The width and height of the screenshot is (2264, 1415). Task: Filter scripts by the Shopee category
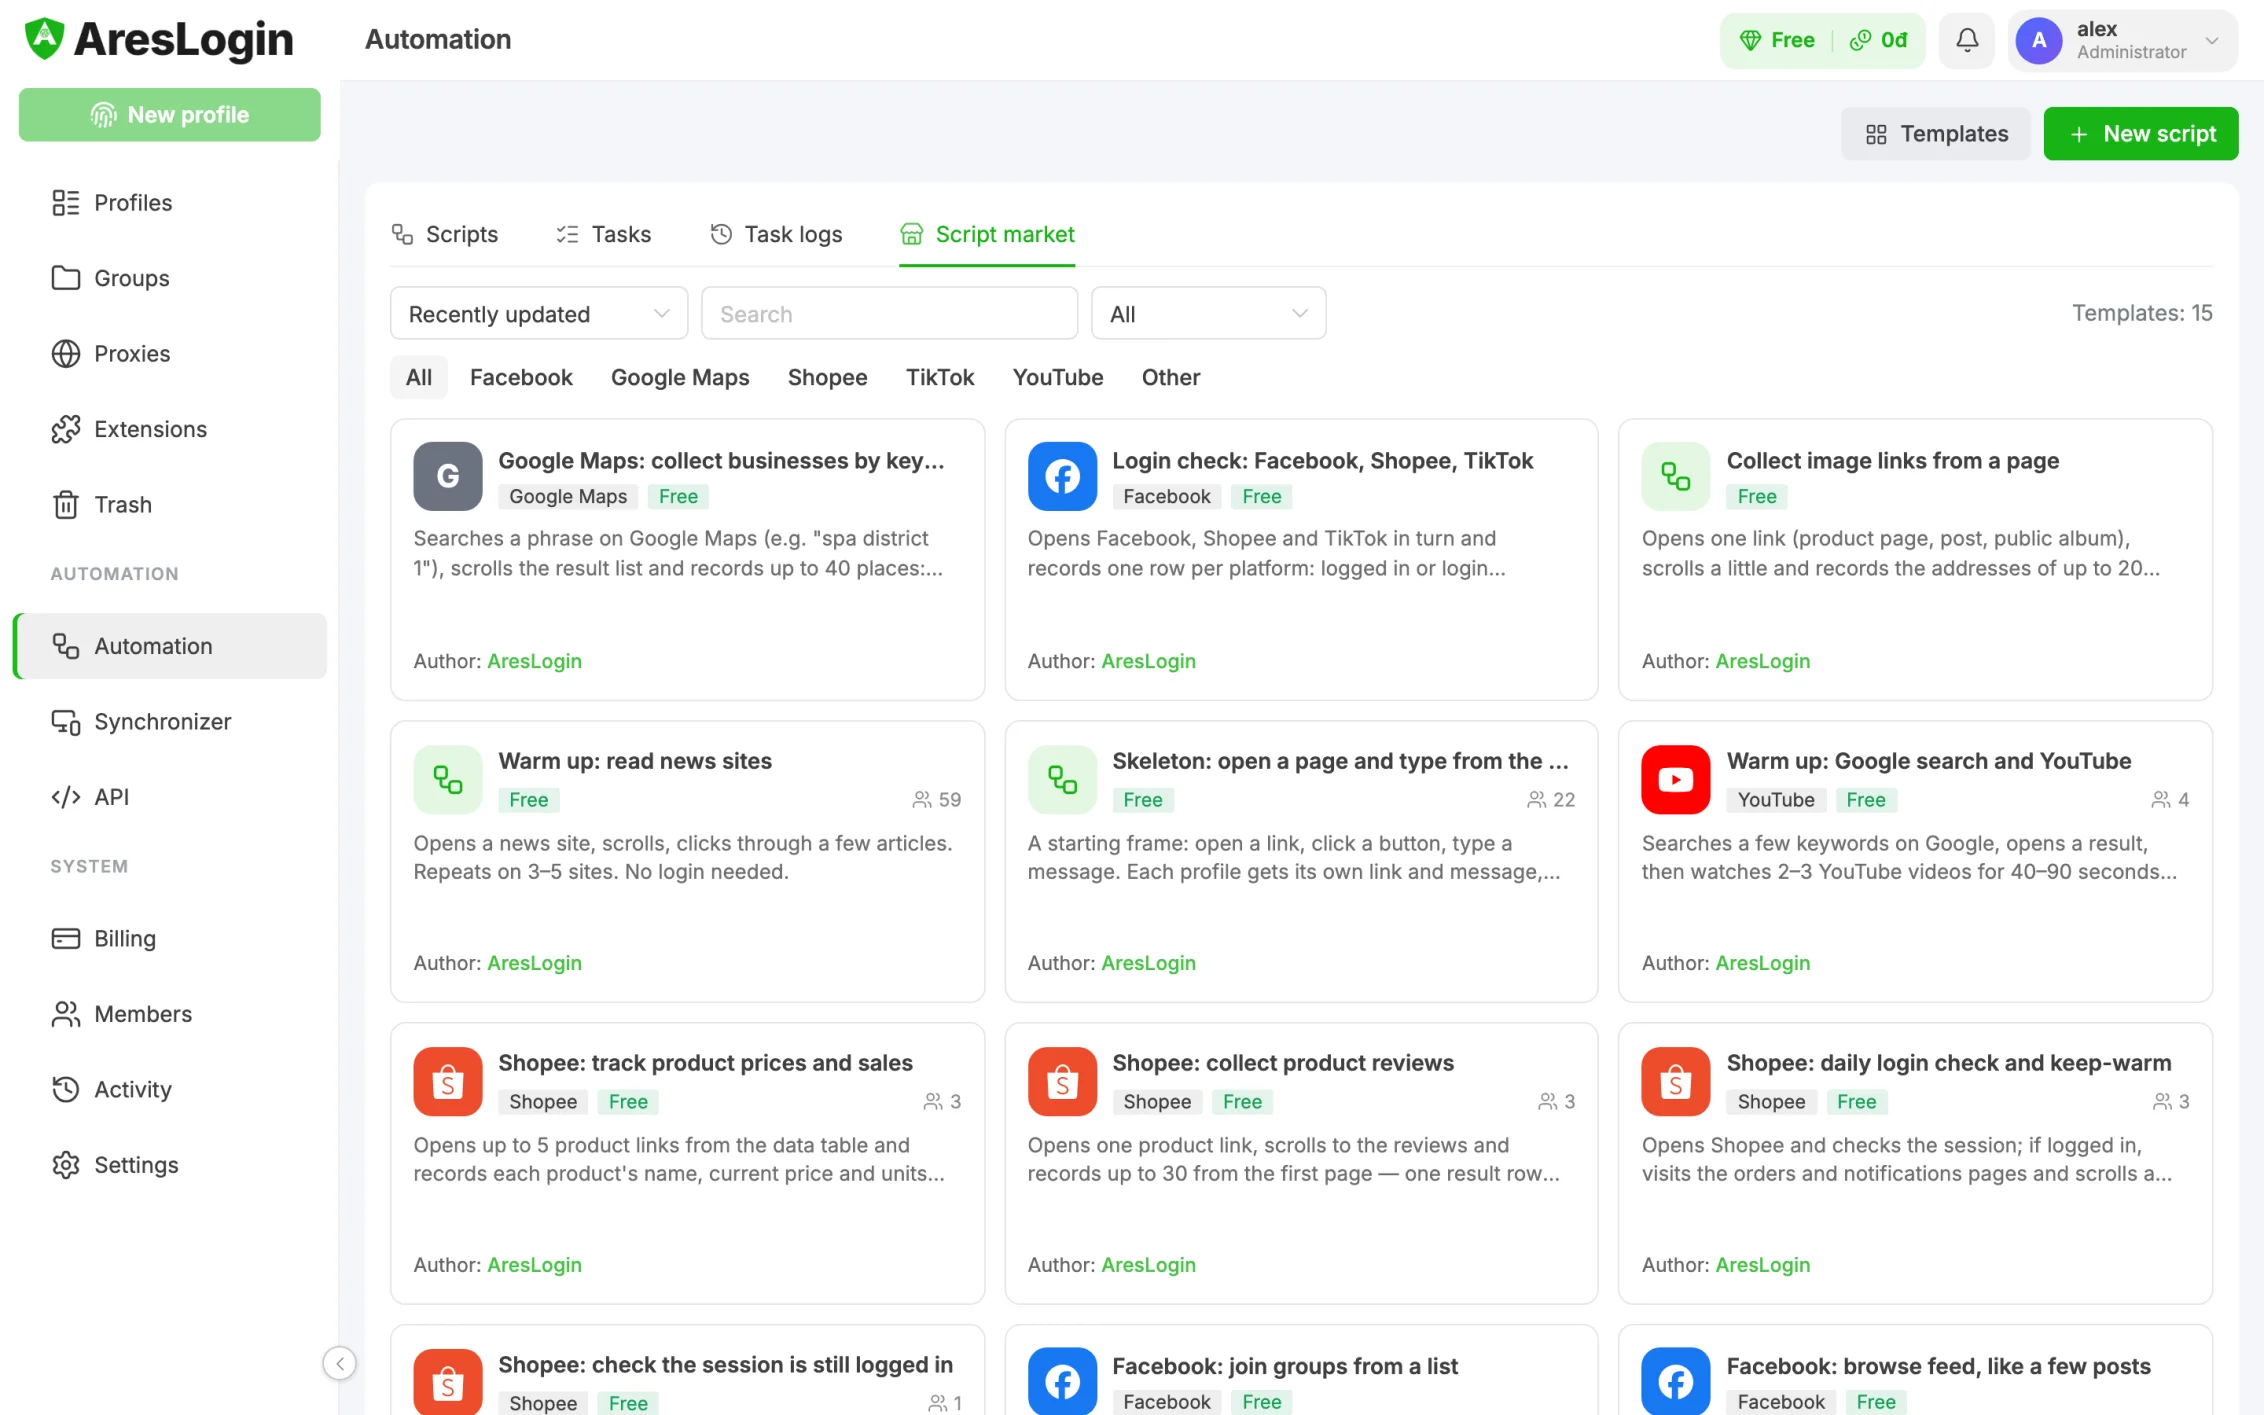(827, 378)
